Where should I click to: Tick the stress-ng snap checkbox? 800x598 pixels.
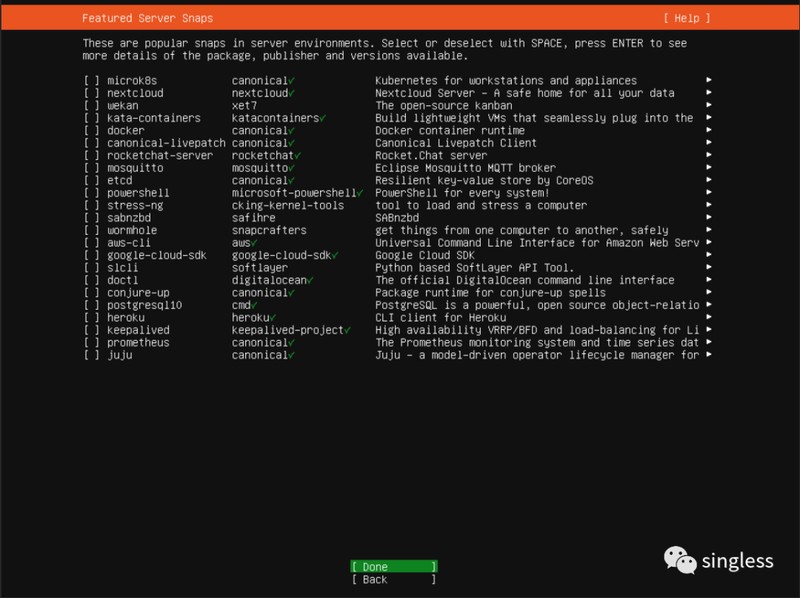[92, 206]
